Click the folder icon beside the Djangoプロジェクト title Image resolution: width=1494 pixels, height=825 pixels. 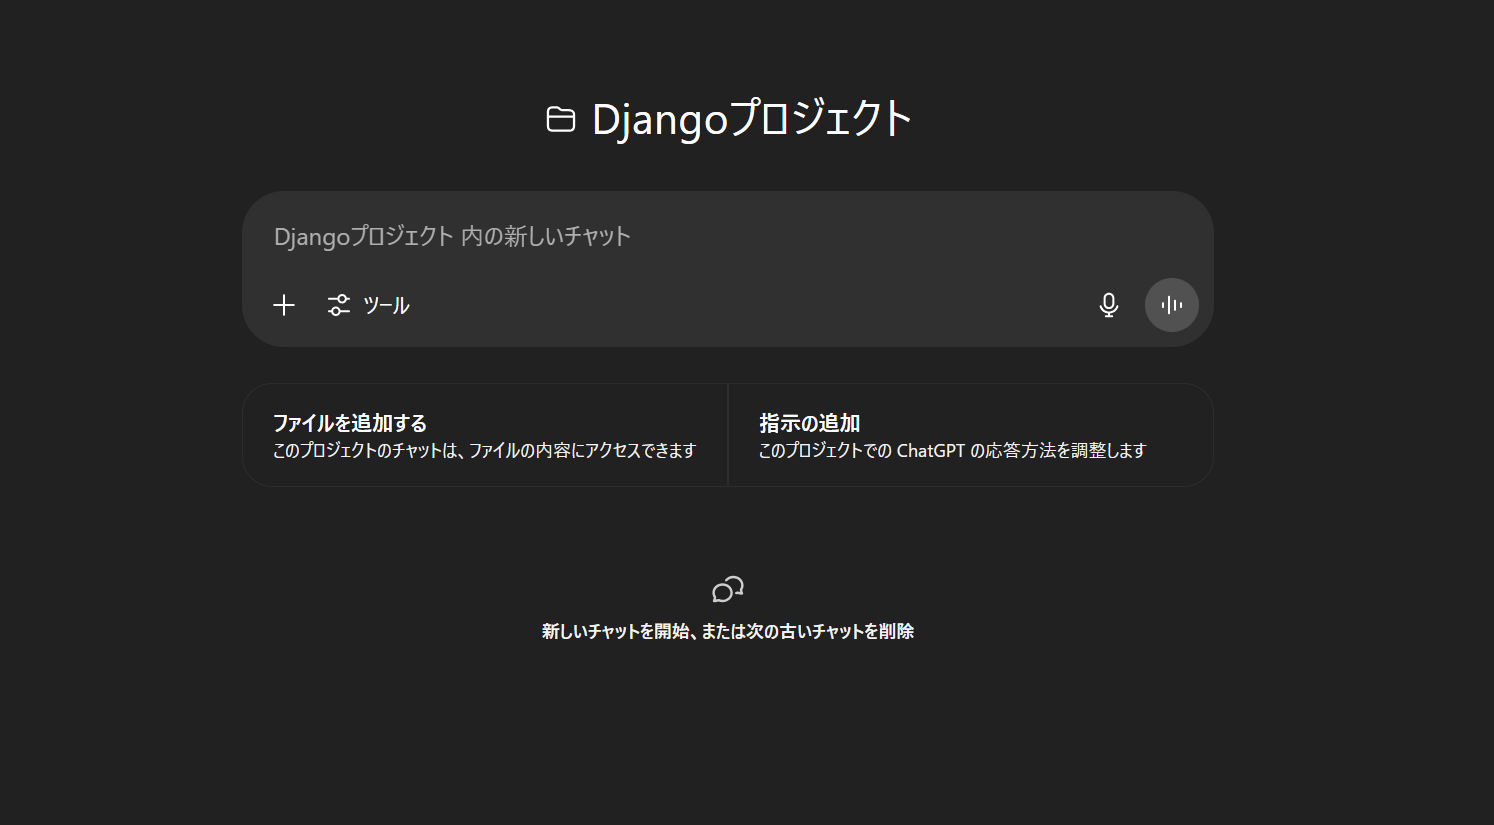[x=560, y=119]
